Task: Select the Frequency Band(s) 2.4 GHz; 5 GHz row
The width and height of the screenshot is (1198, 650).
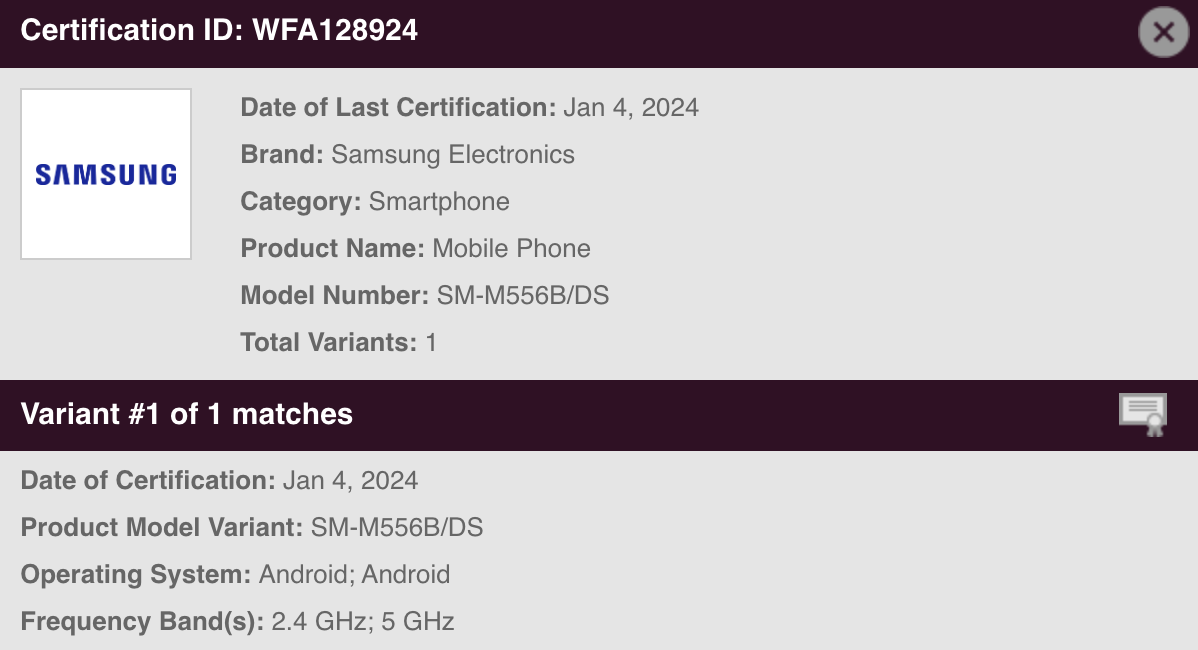Action: click(237, 621)
